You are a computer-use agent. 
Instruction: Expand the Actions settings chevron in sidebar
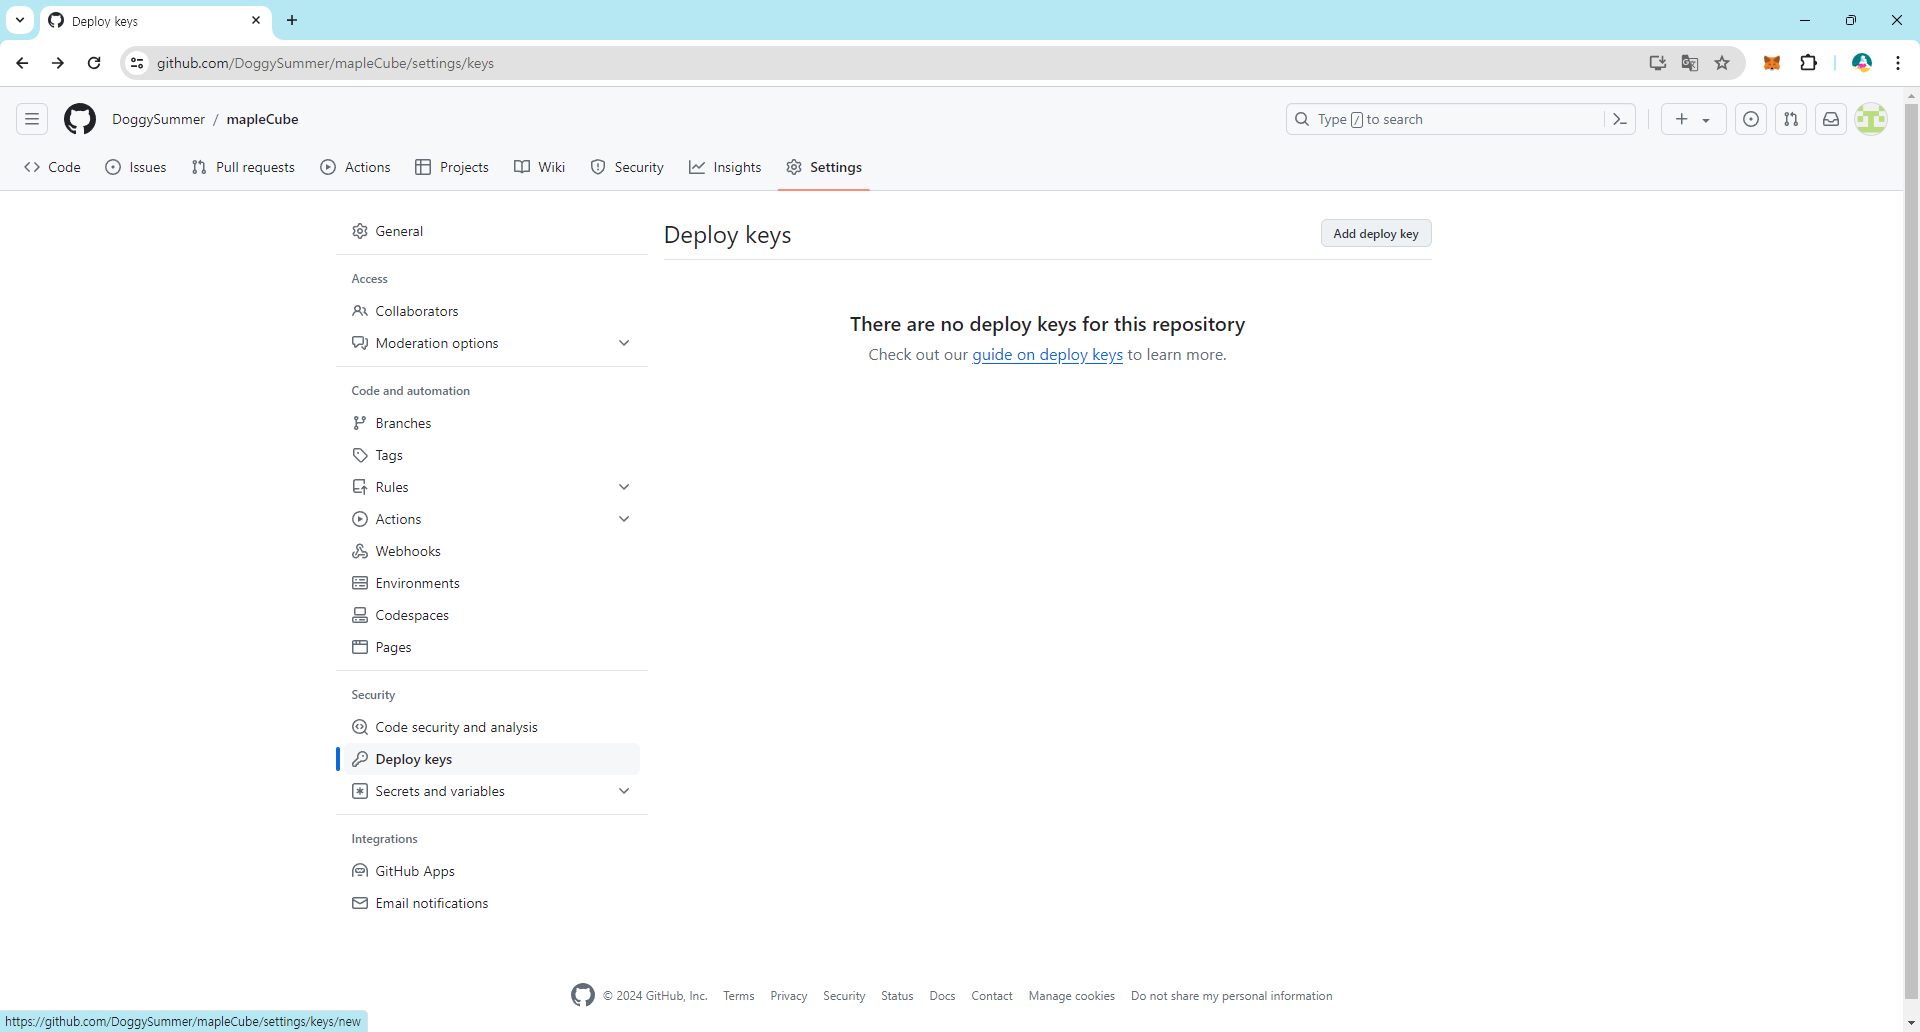click(624, 519)
